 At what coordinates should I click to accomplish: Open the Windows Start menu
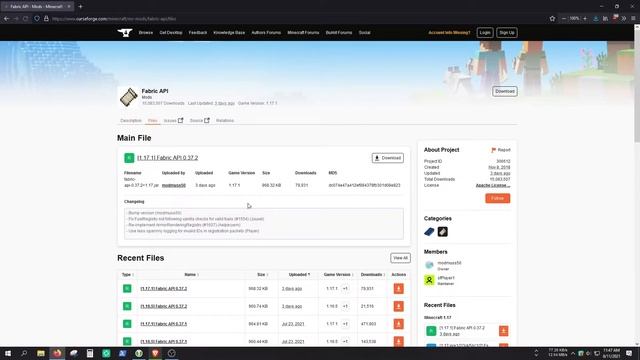tap(8, 353)
